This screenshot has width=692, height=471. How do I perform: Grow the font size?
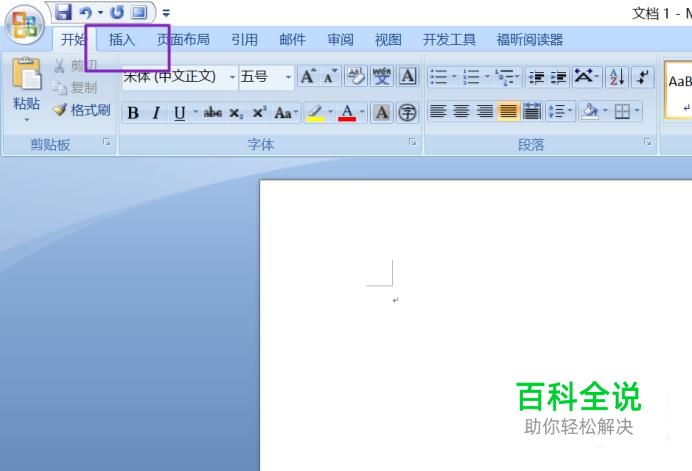coord(308,77)
